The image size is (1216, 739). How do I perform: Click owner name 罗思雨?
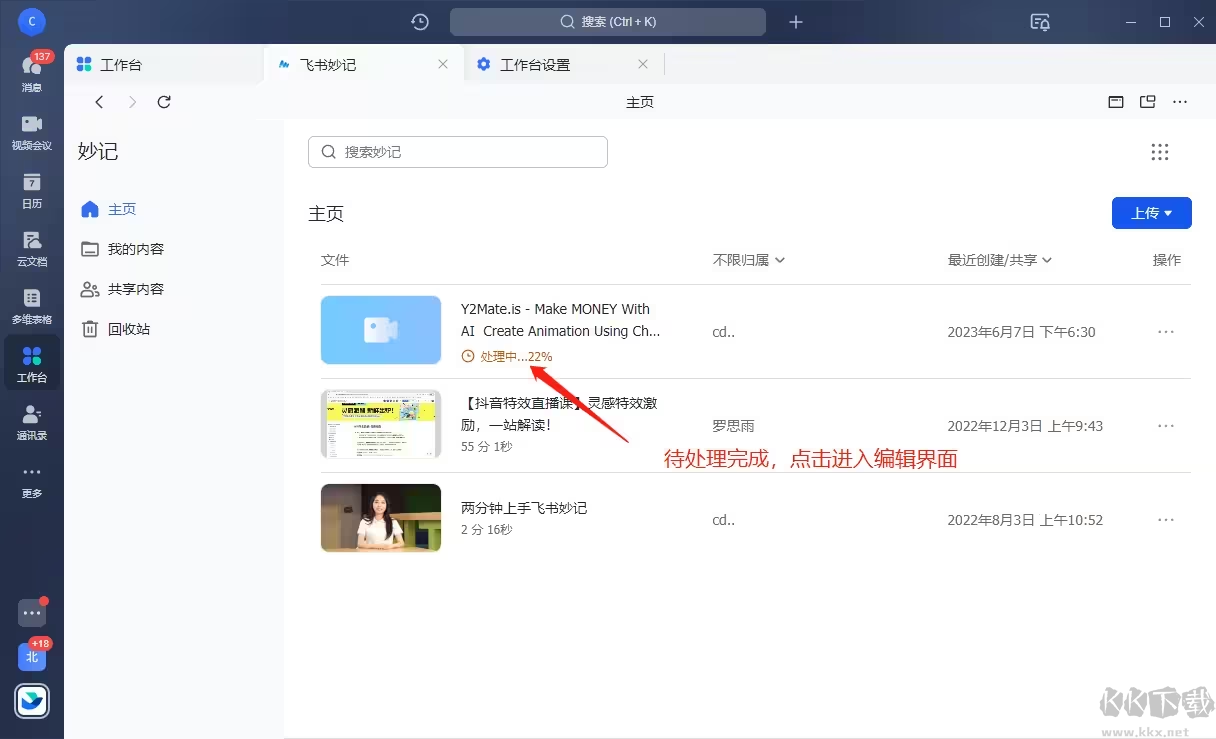[x=733, y=426]
